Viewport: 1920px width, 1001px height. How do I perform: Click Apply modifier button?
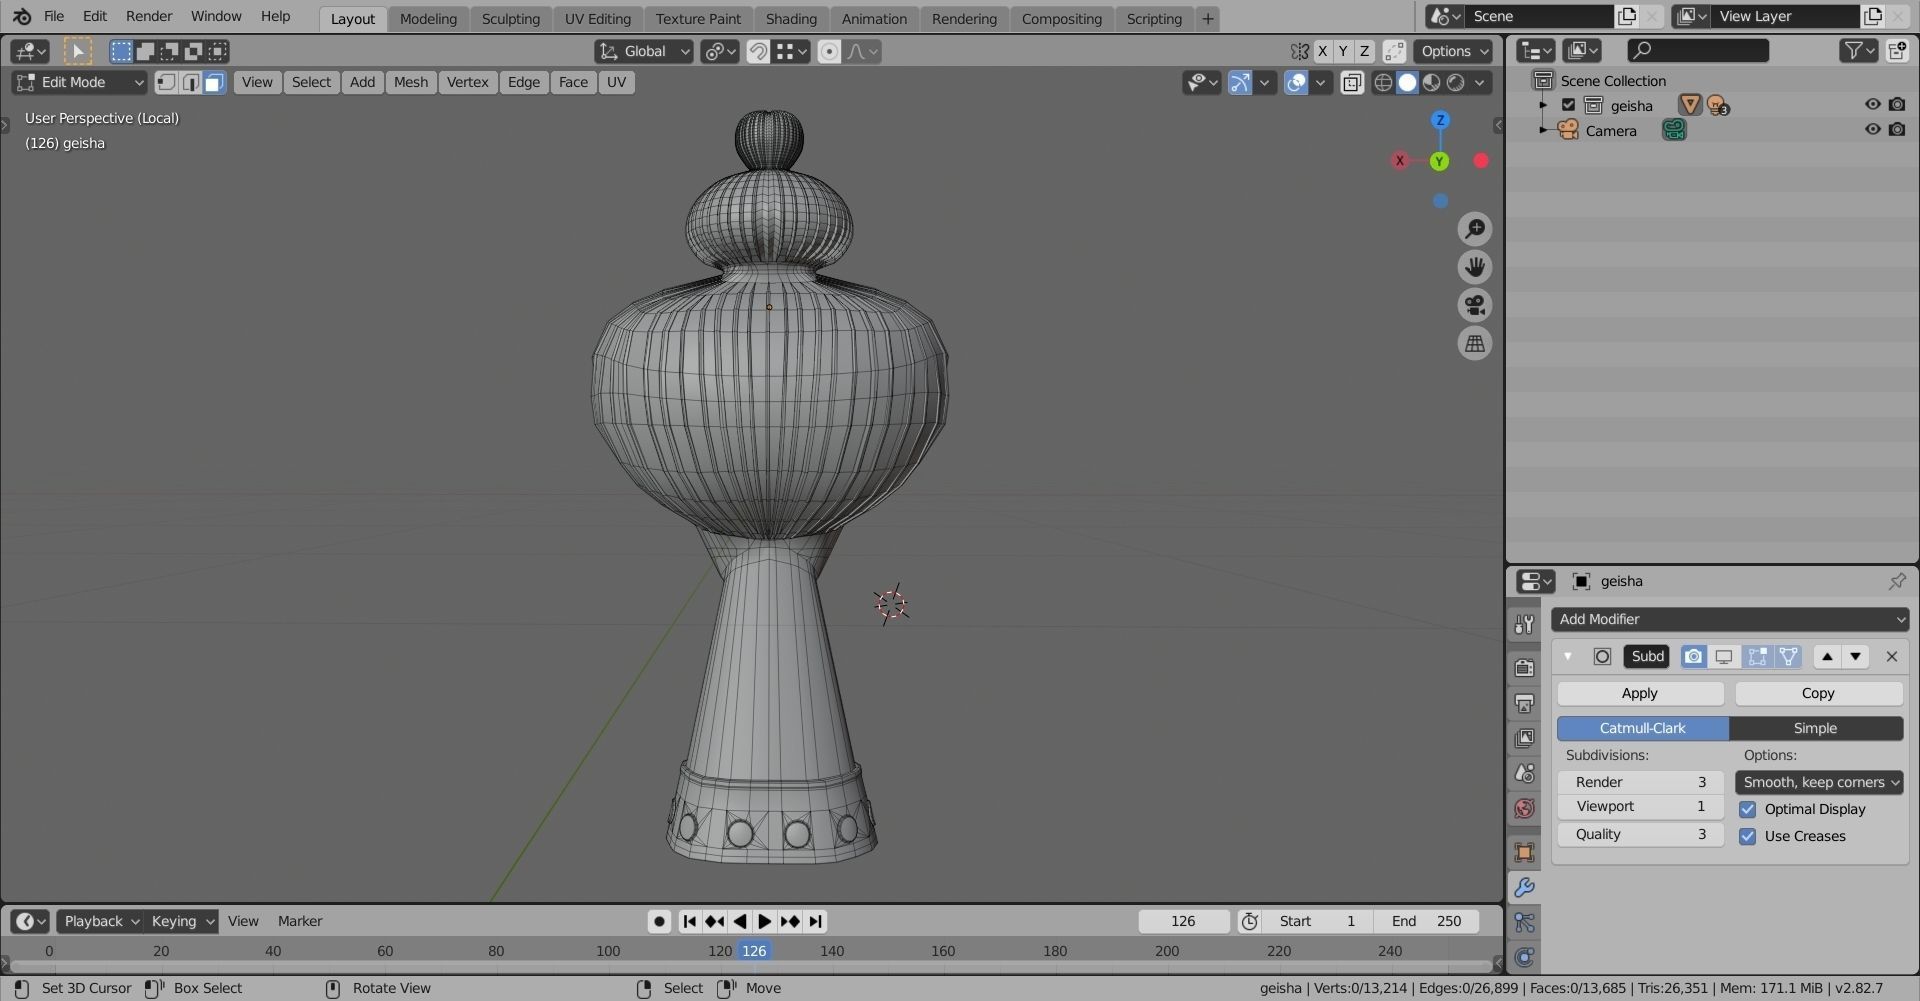click(1640, 693)
